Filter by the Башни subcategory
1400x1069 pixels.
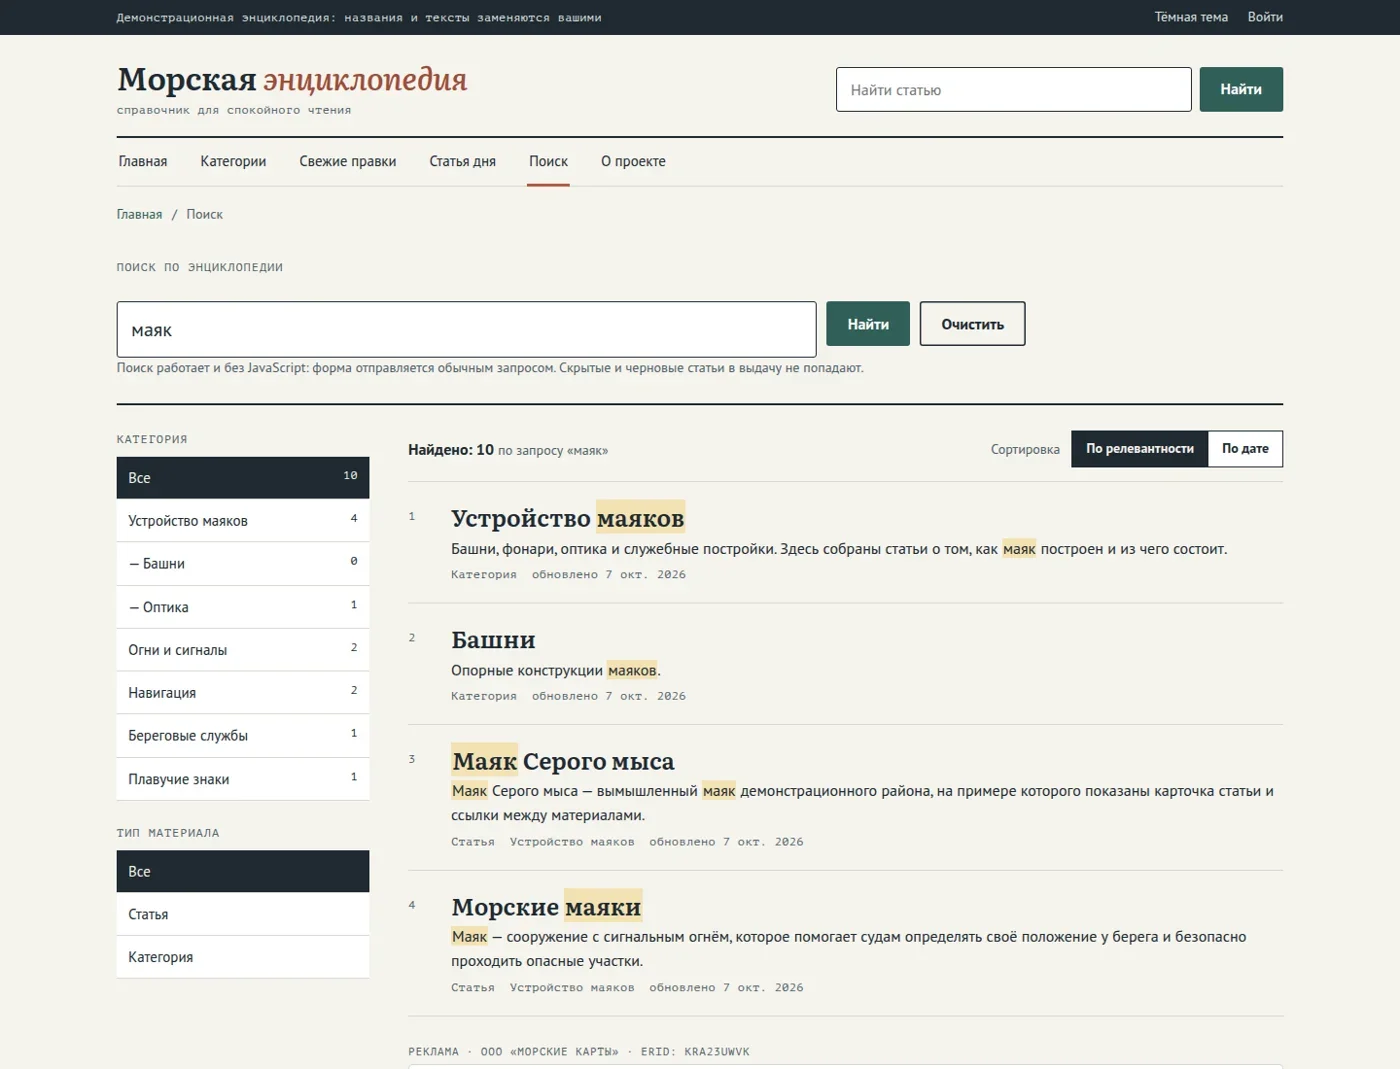[243, 564]
